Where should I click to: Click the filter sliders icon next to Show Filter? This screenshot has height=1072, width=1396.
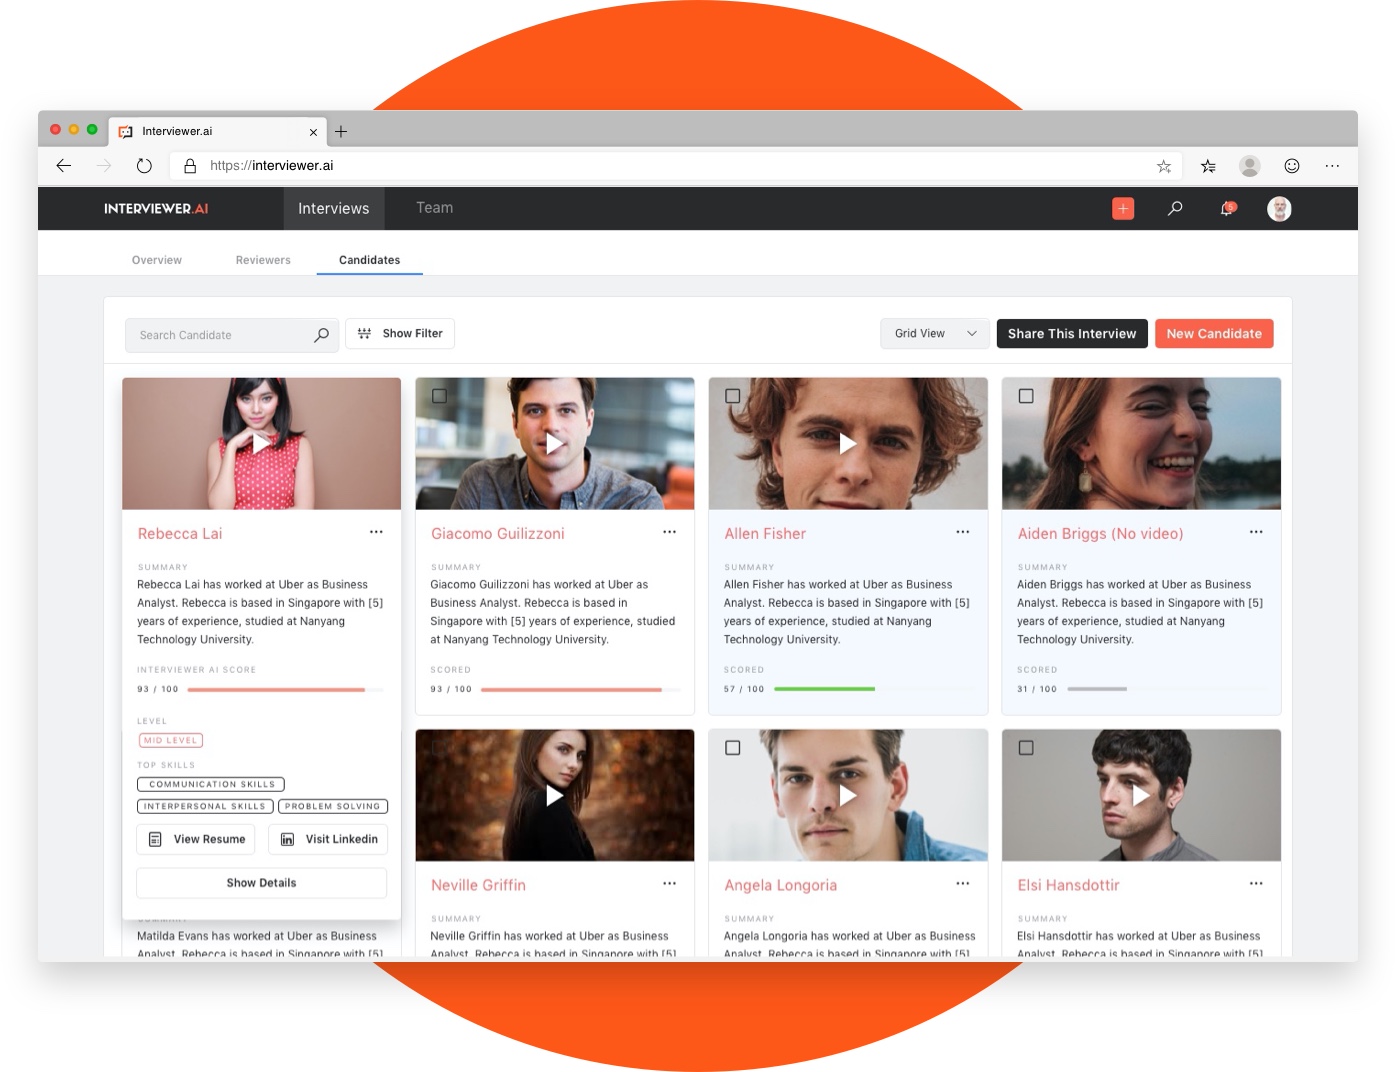tap(365, 333)
